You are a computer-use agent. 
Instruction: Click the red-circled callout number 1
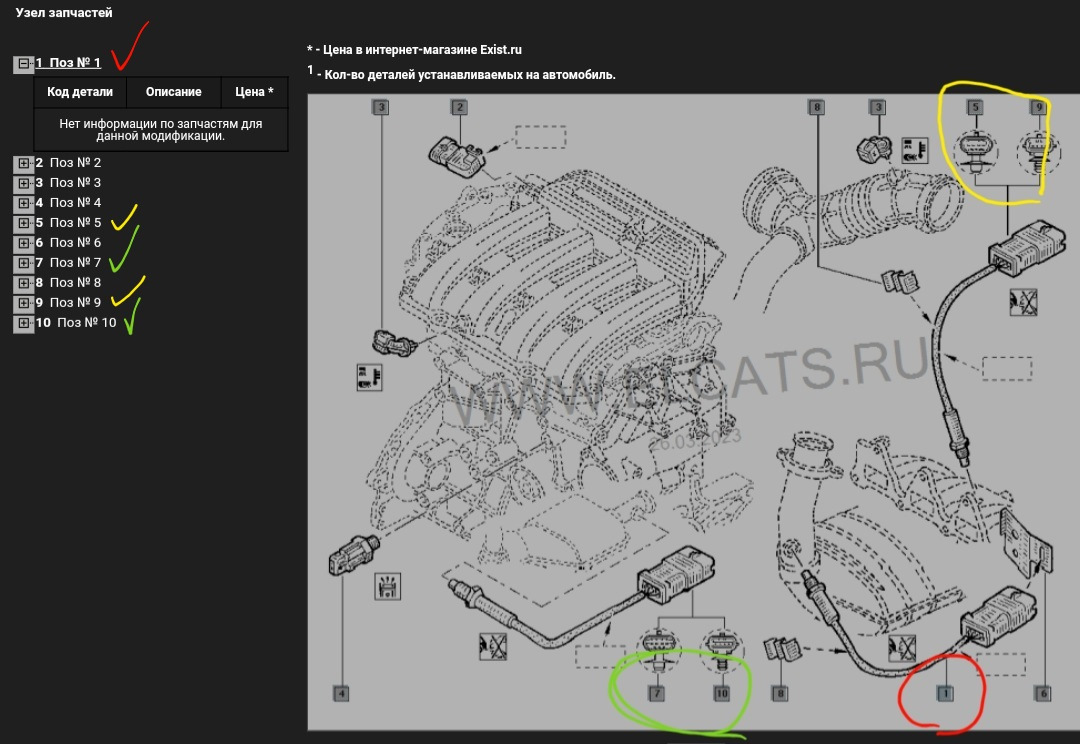[x=943, y=692]
